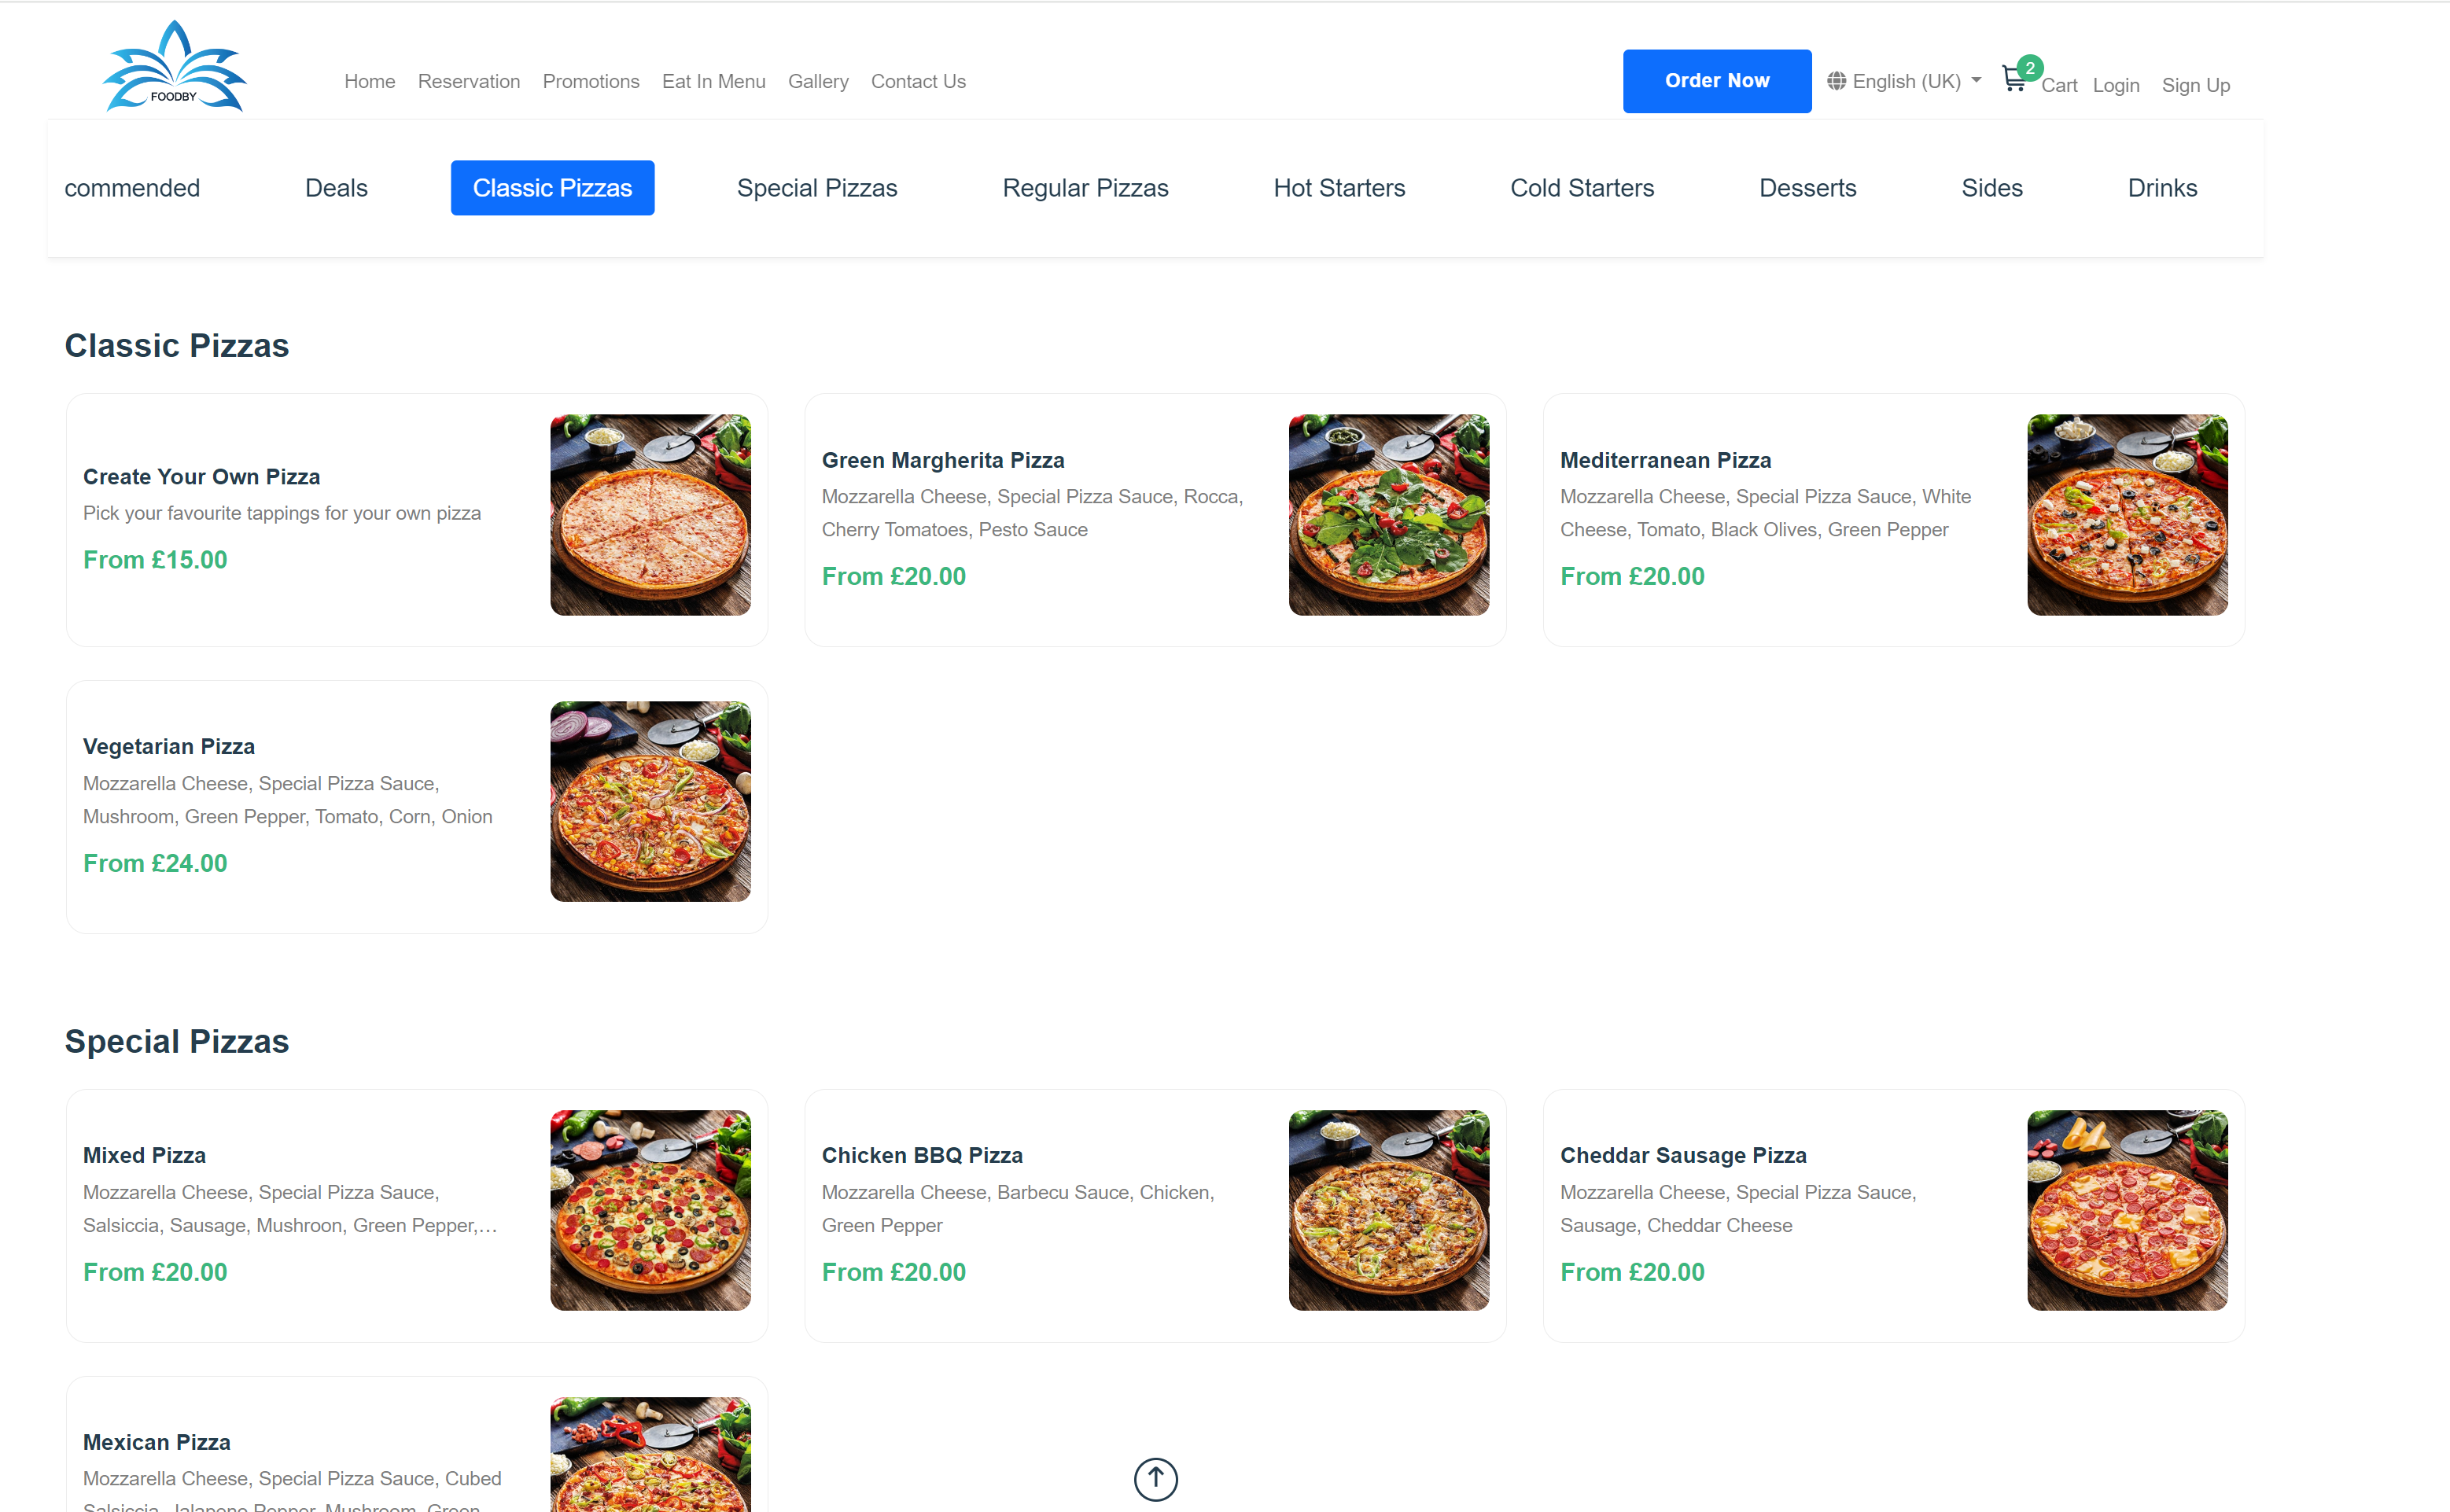Open the Desserts category tab
The height and width of the screenshot is (1512, 2450).
pos(1806,188)
